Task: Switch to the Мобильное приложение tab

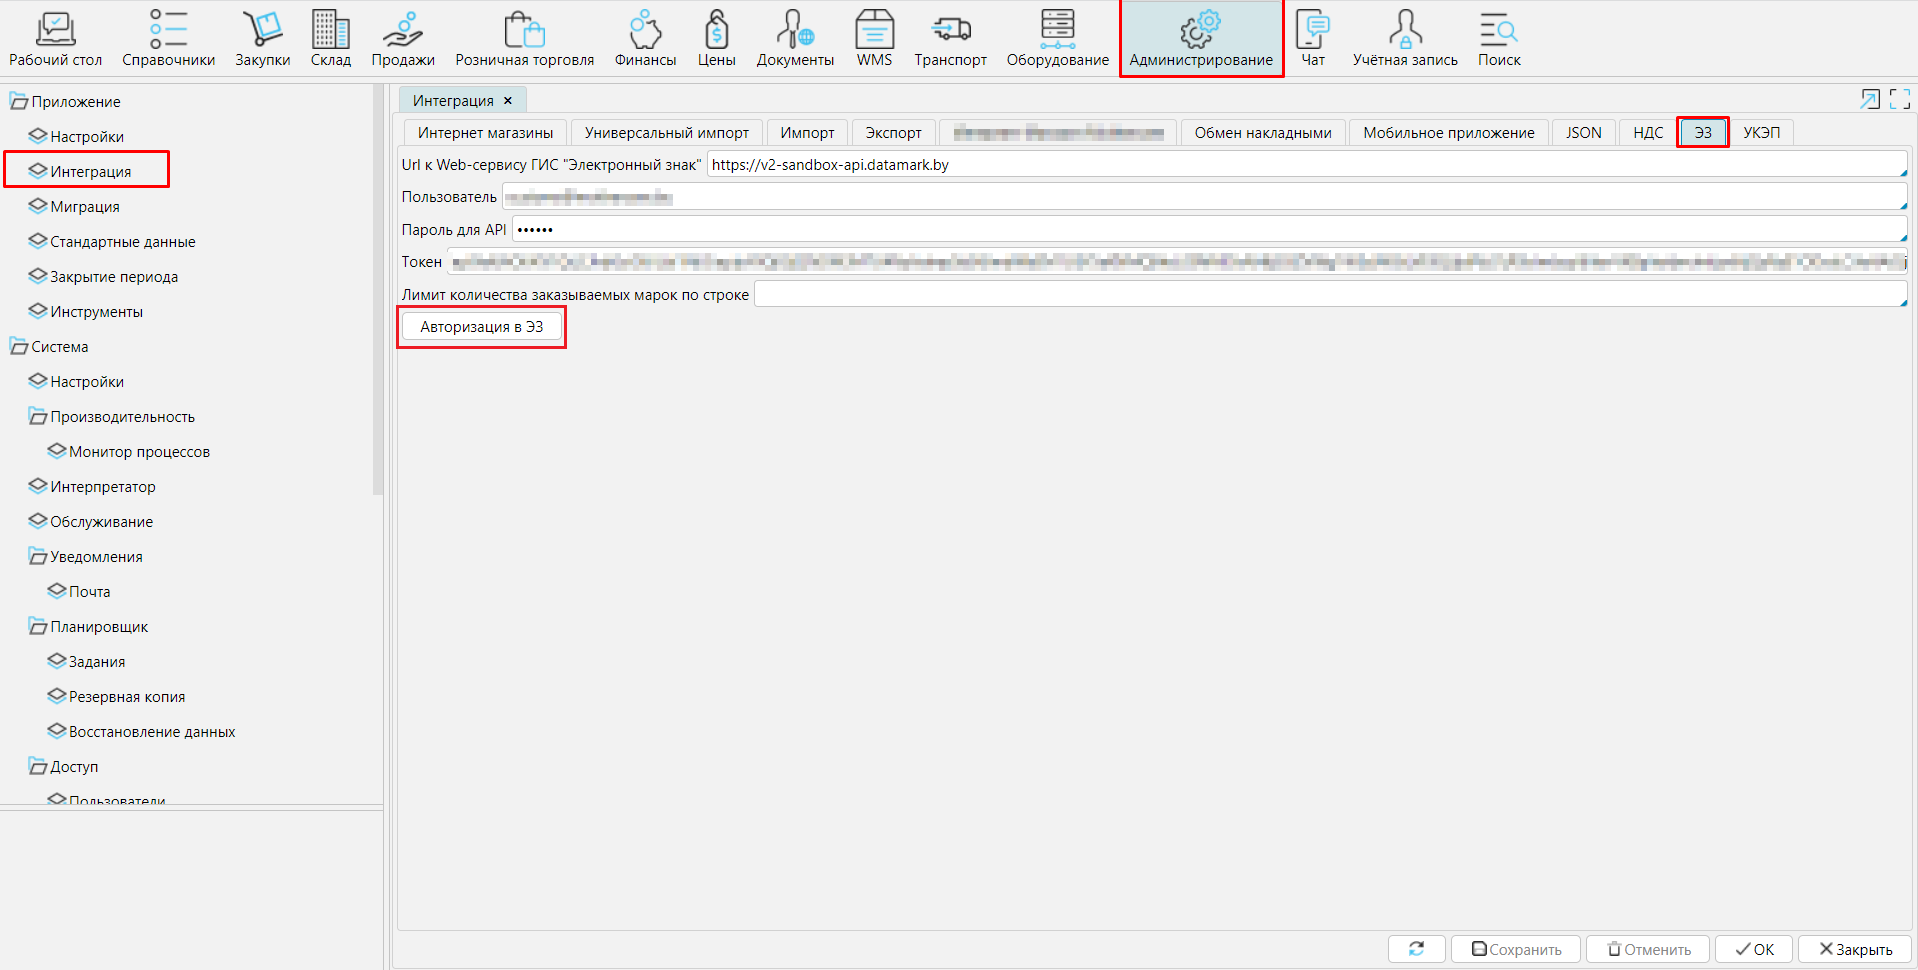Action: [x=1448, y=133]
